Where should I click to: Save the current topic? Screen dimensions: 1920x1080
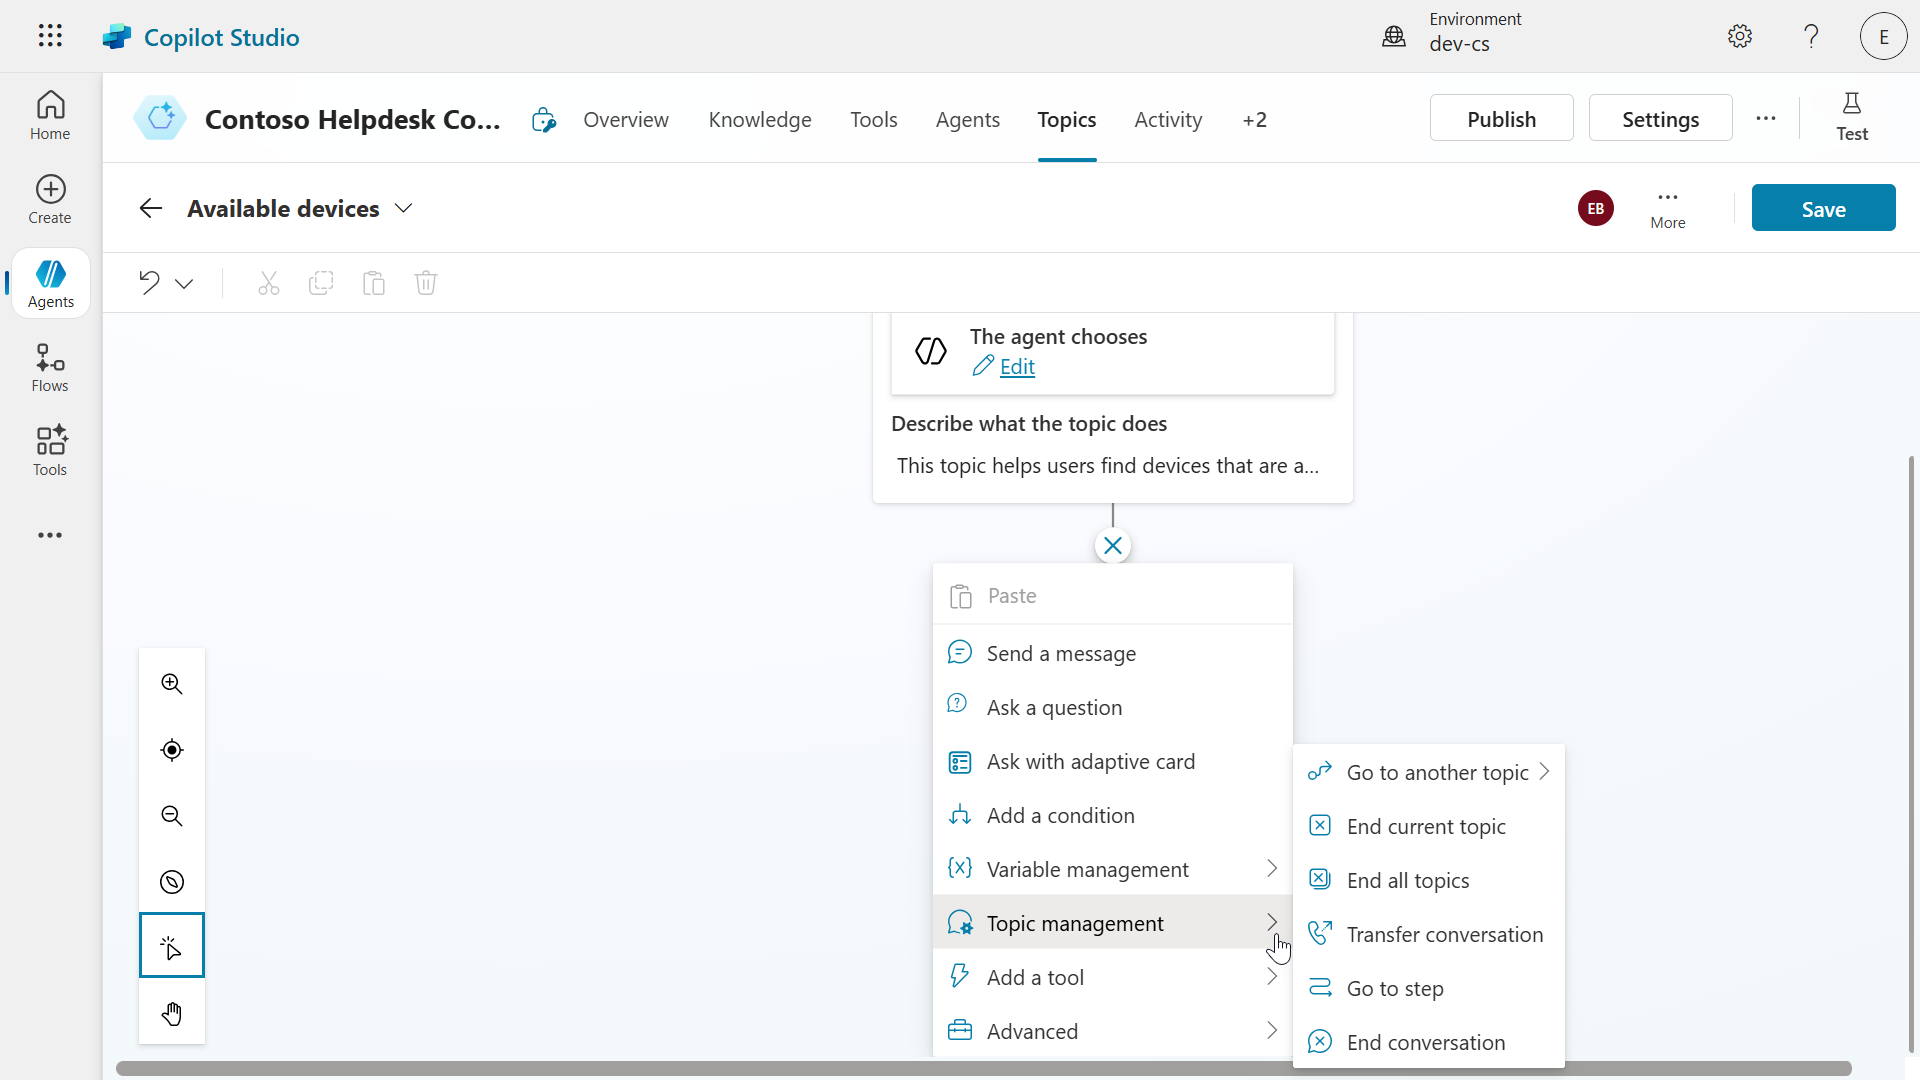click(x=1822, y=207)
